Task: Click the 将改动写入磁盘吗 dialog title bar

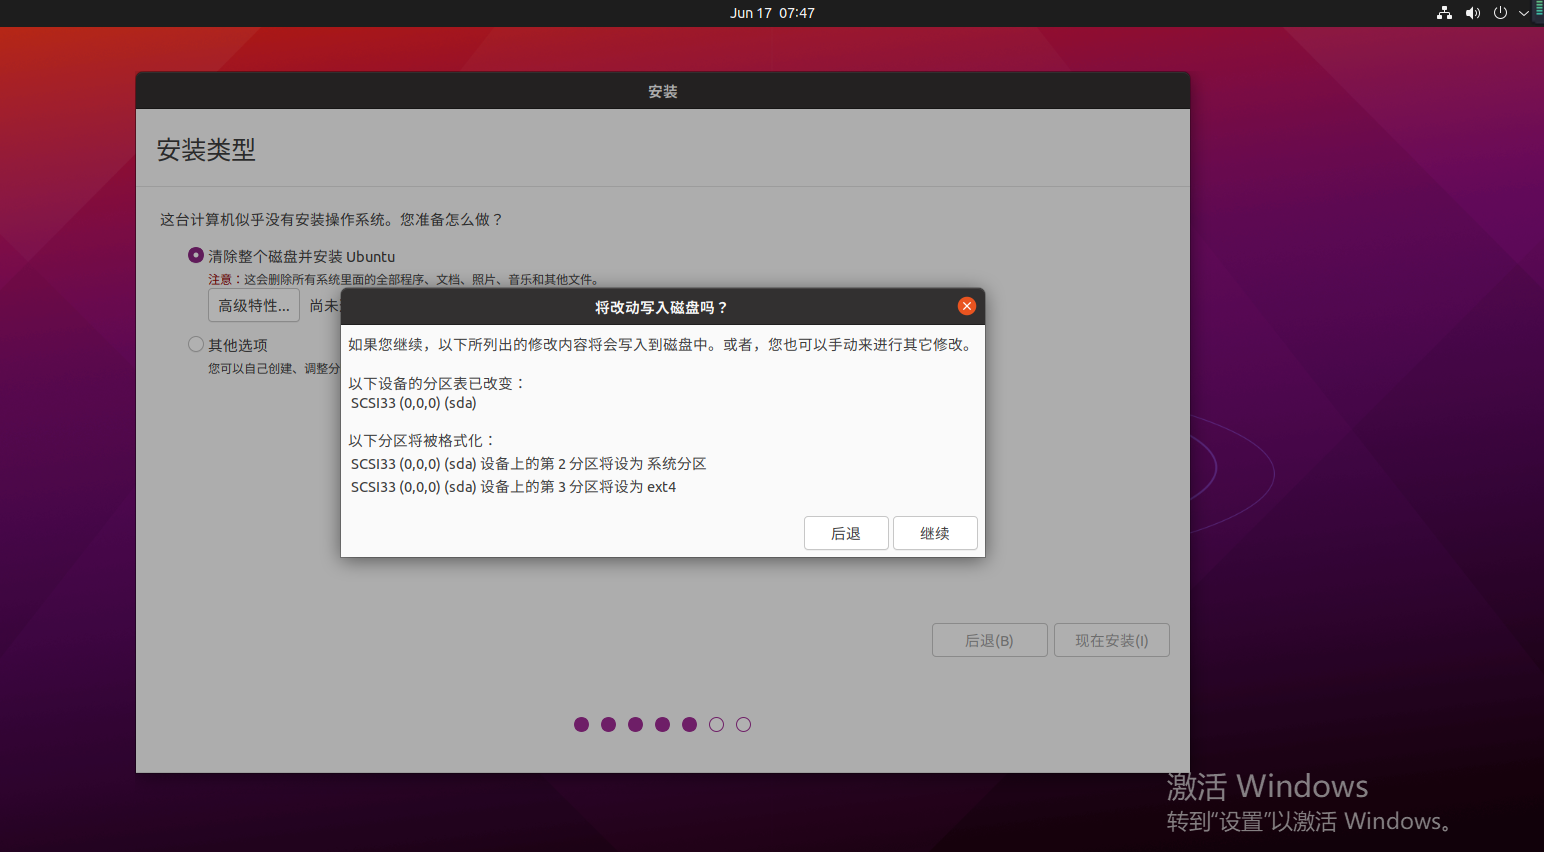Action: click(x=662, y=307)
